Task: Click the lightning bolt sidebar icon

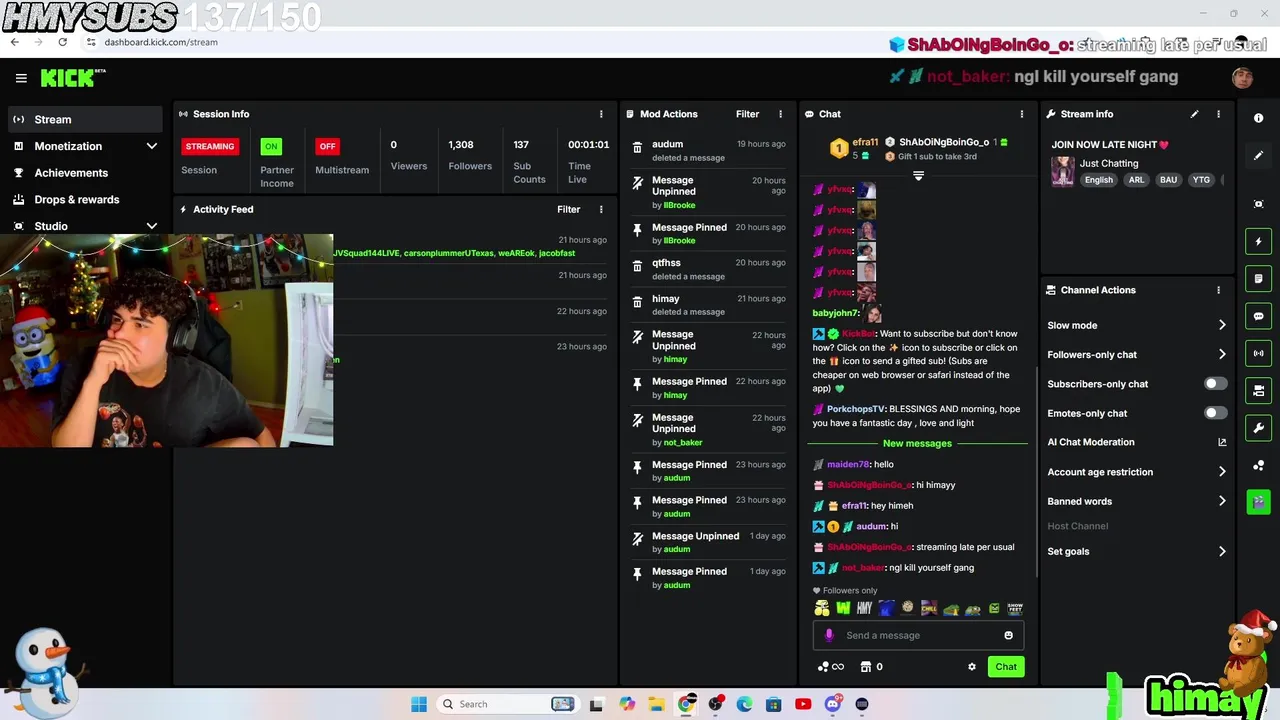Action: pyautogui.click(x=1259, y=241)
